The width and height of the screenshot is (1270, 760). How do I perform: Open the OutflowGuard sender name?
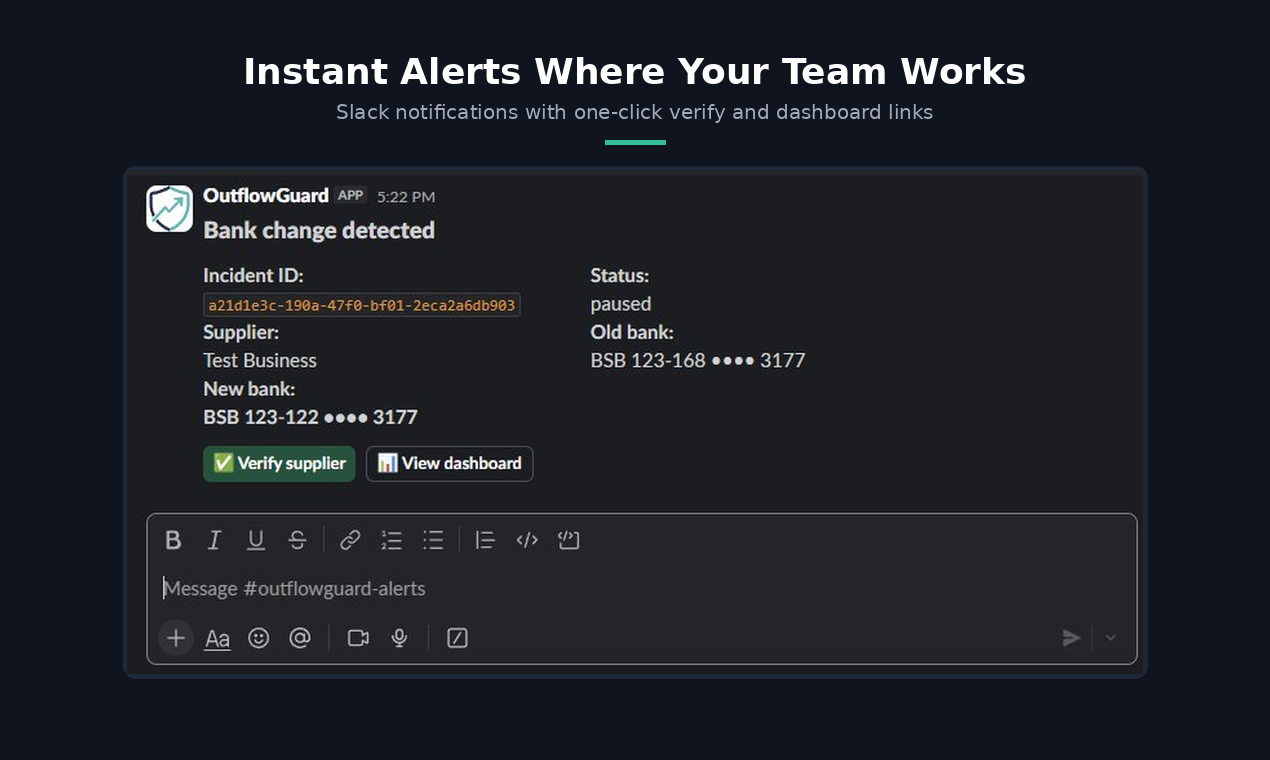coord(266,195)
